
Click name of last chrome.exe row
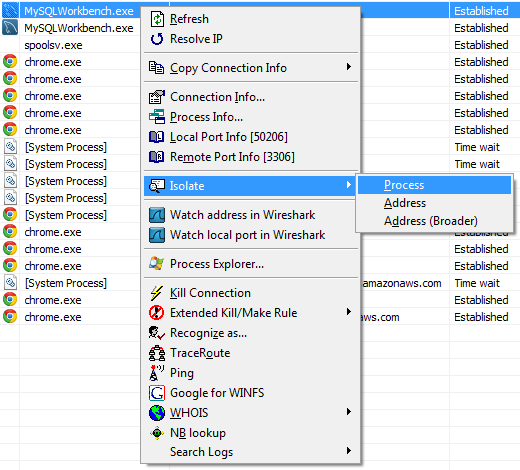point(53,317)
